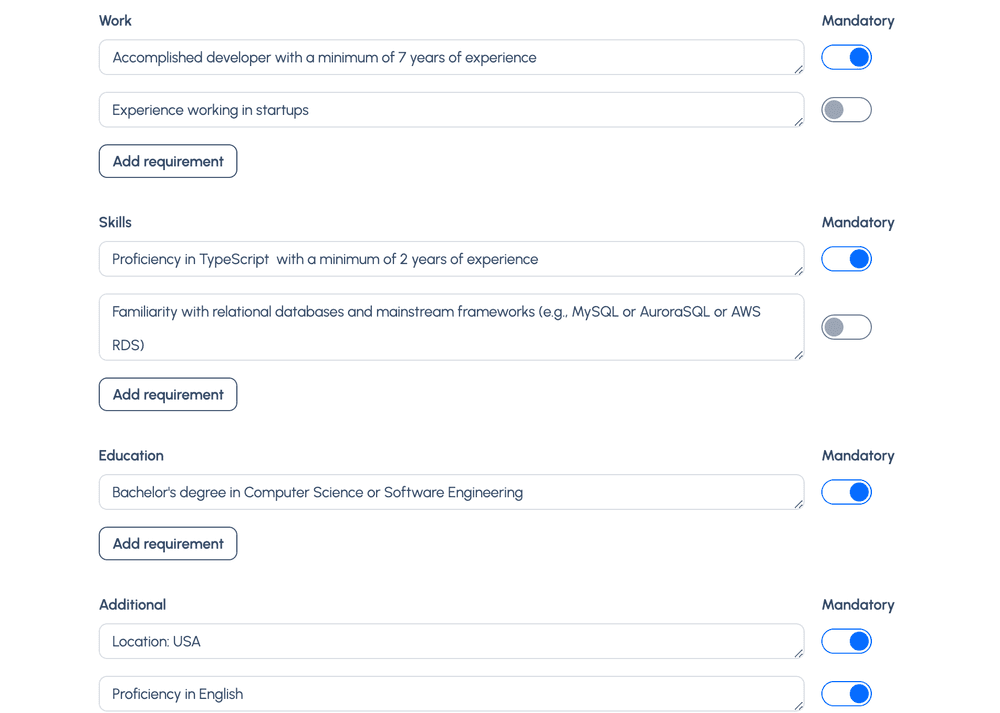Edit the Bachelor's degree requirement field

(450, 492)
